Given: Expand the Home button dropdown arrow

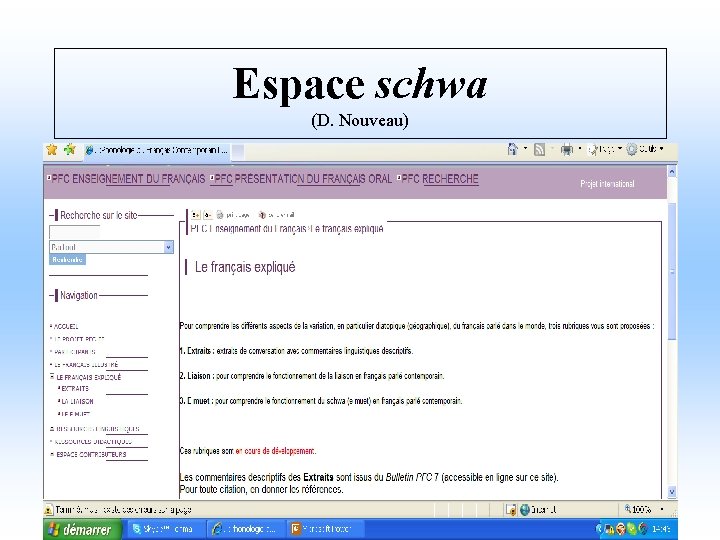Looking at the screenshot, I should [x=525, y=148].
